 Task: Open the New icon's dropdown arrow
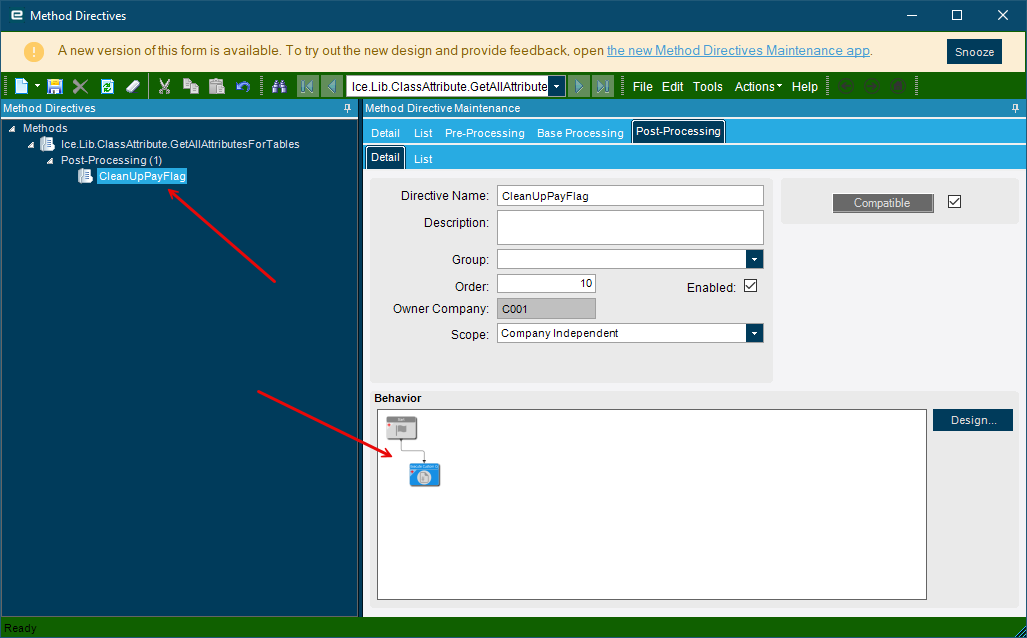coord(37,86)
